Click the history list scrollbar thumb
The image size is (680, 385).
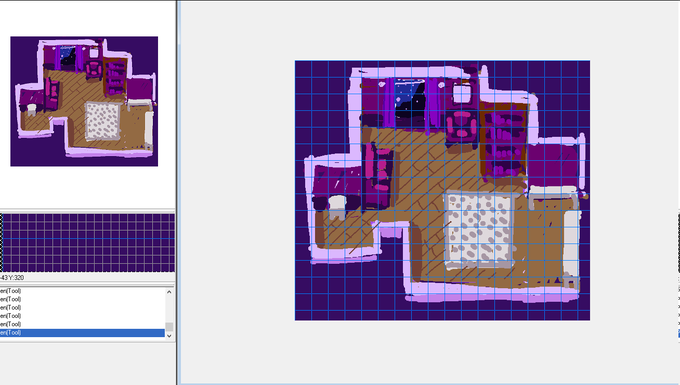(169, 326)
